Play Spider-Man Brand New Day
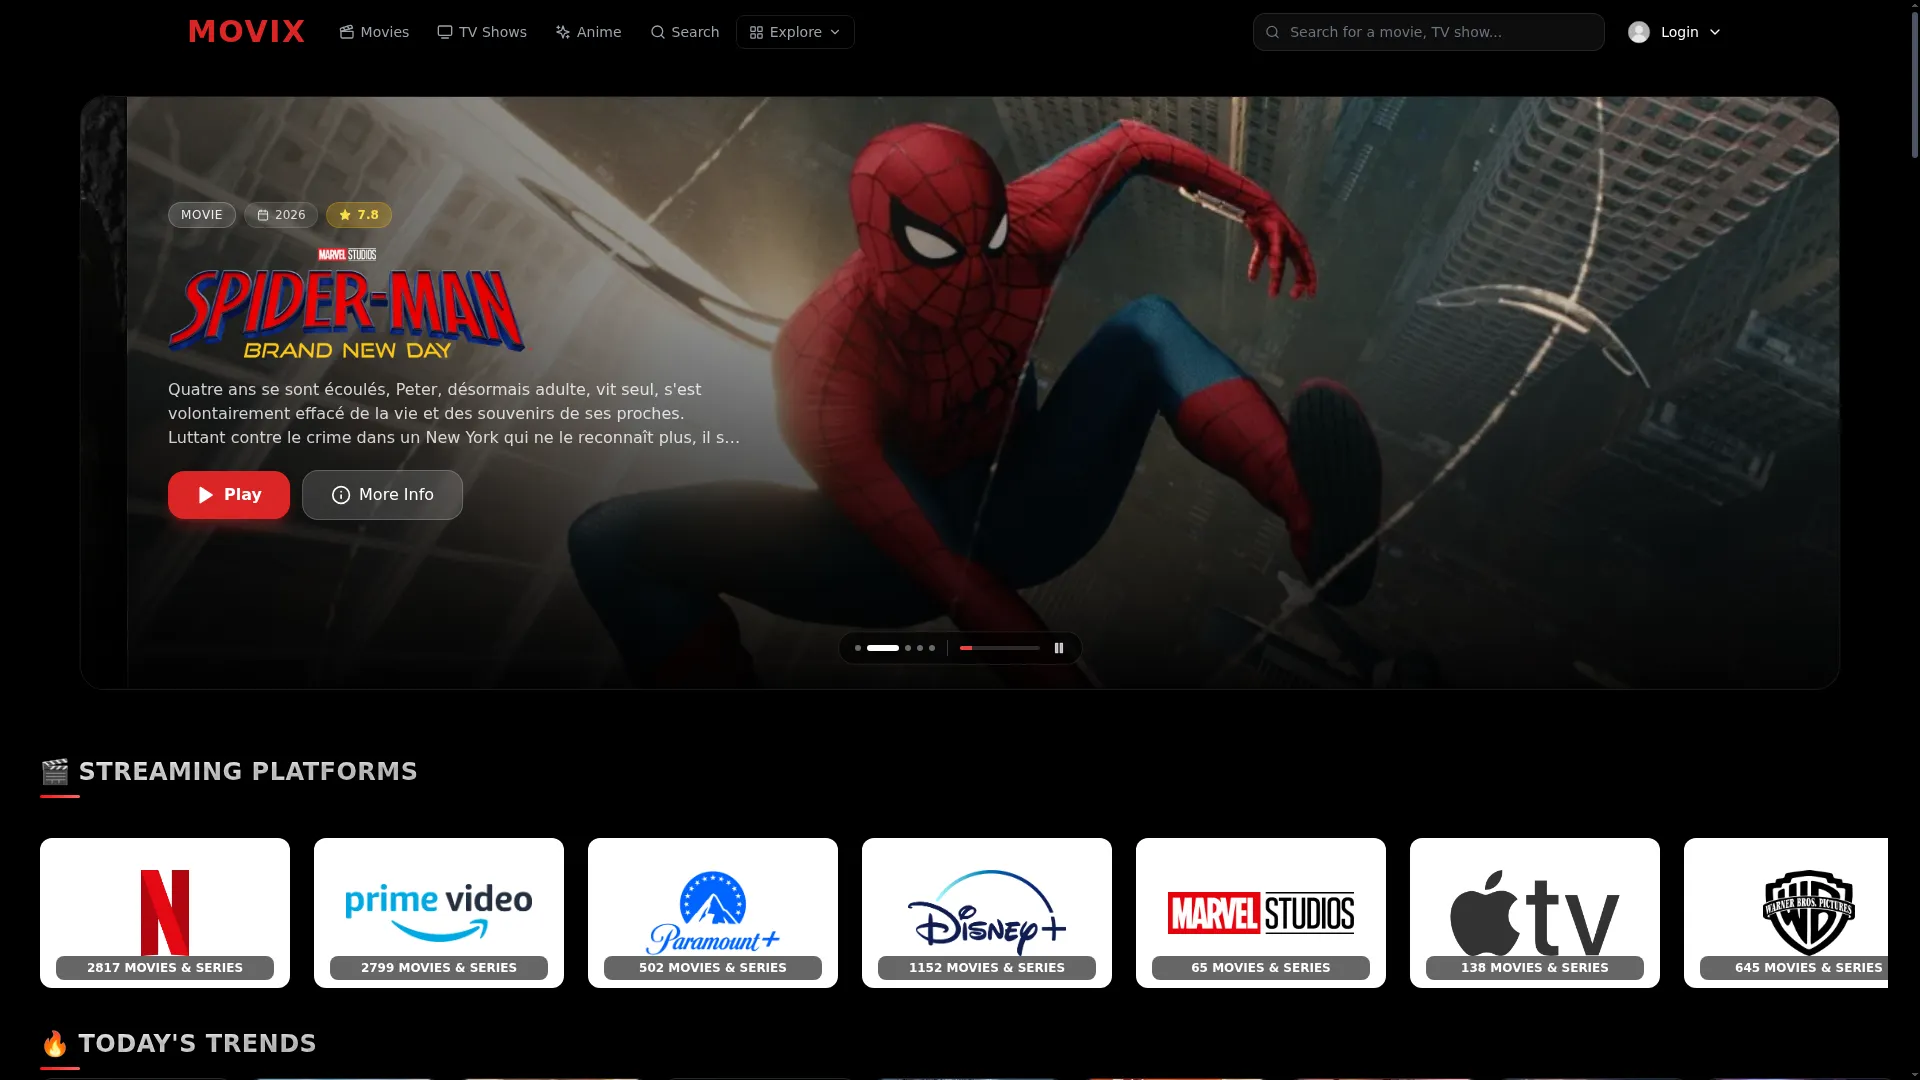1920x1080 pixels. 229,495
